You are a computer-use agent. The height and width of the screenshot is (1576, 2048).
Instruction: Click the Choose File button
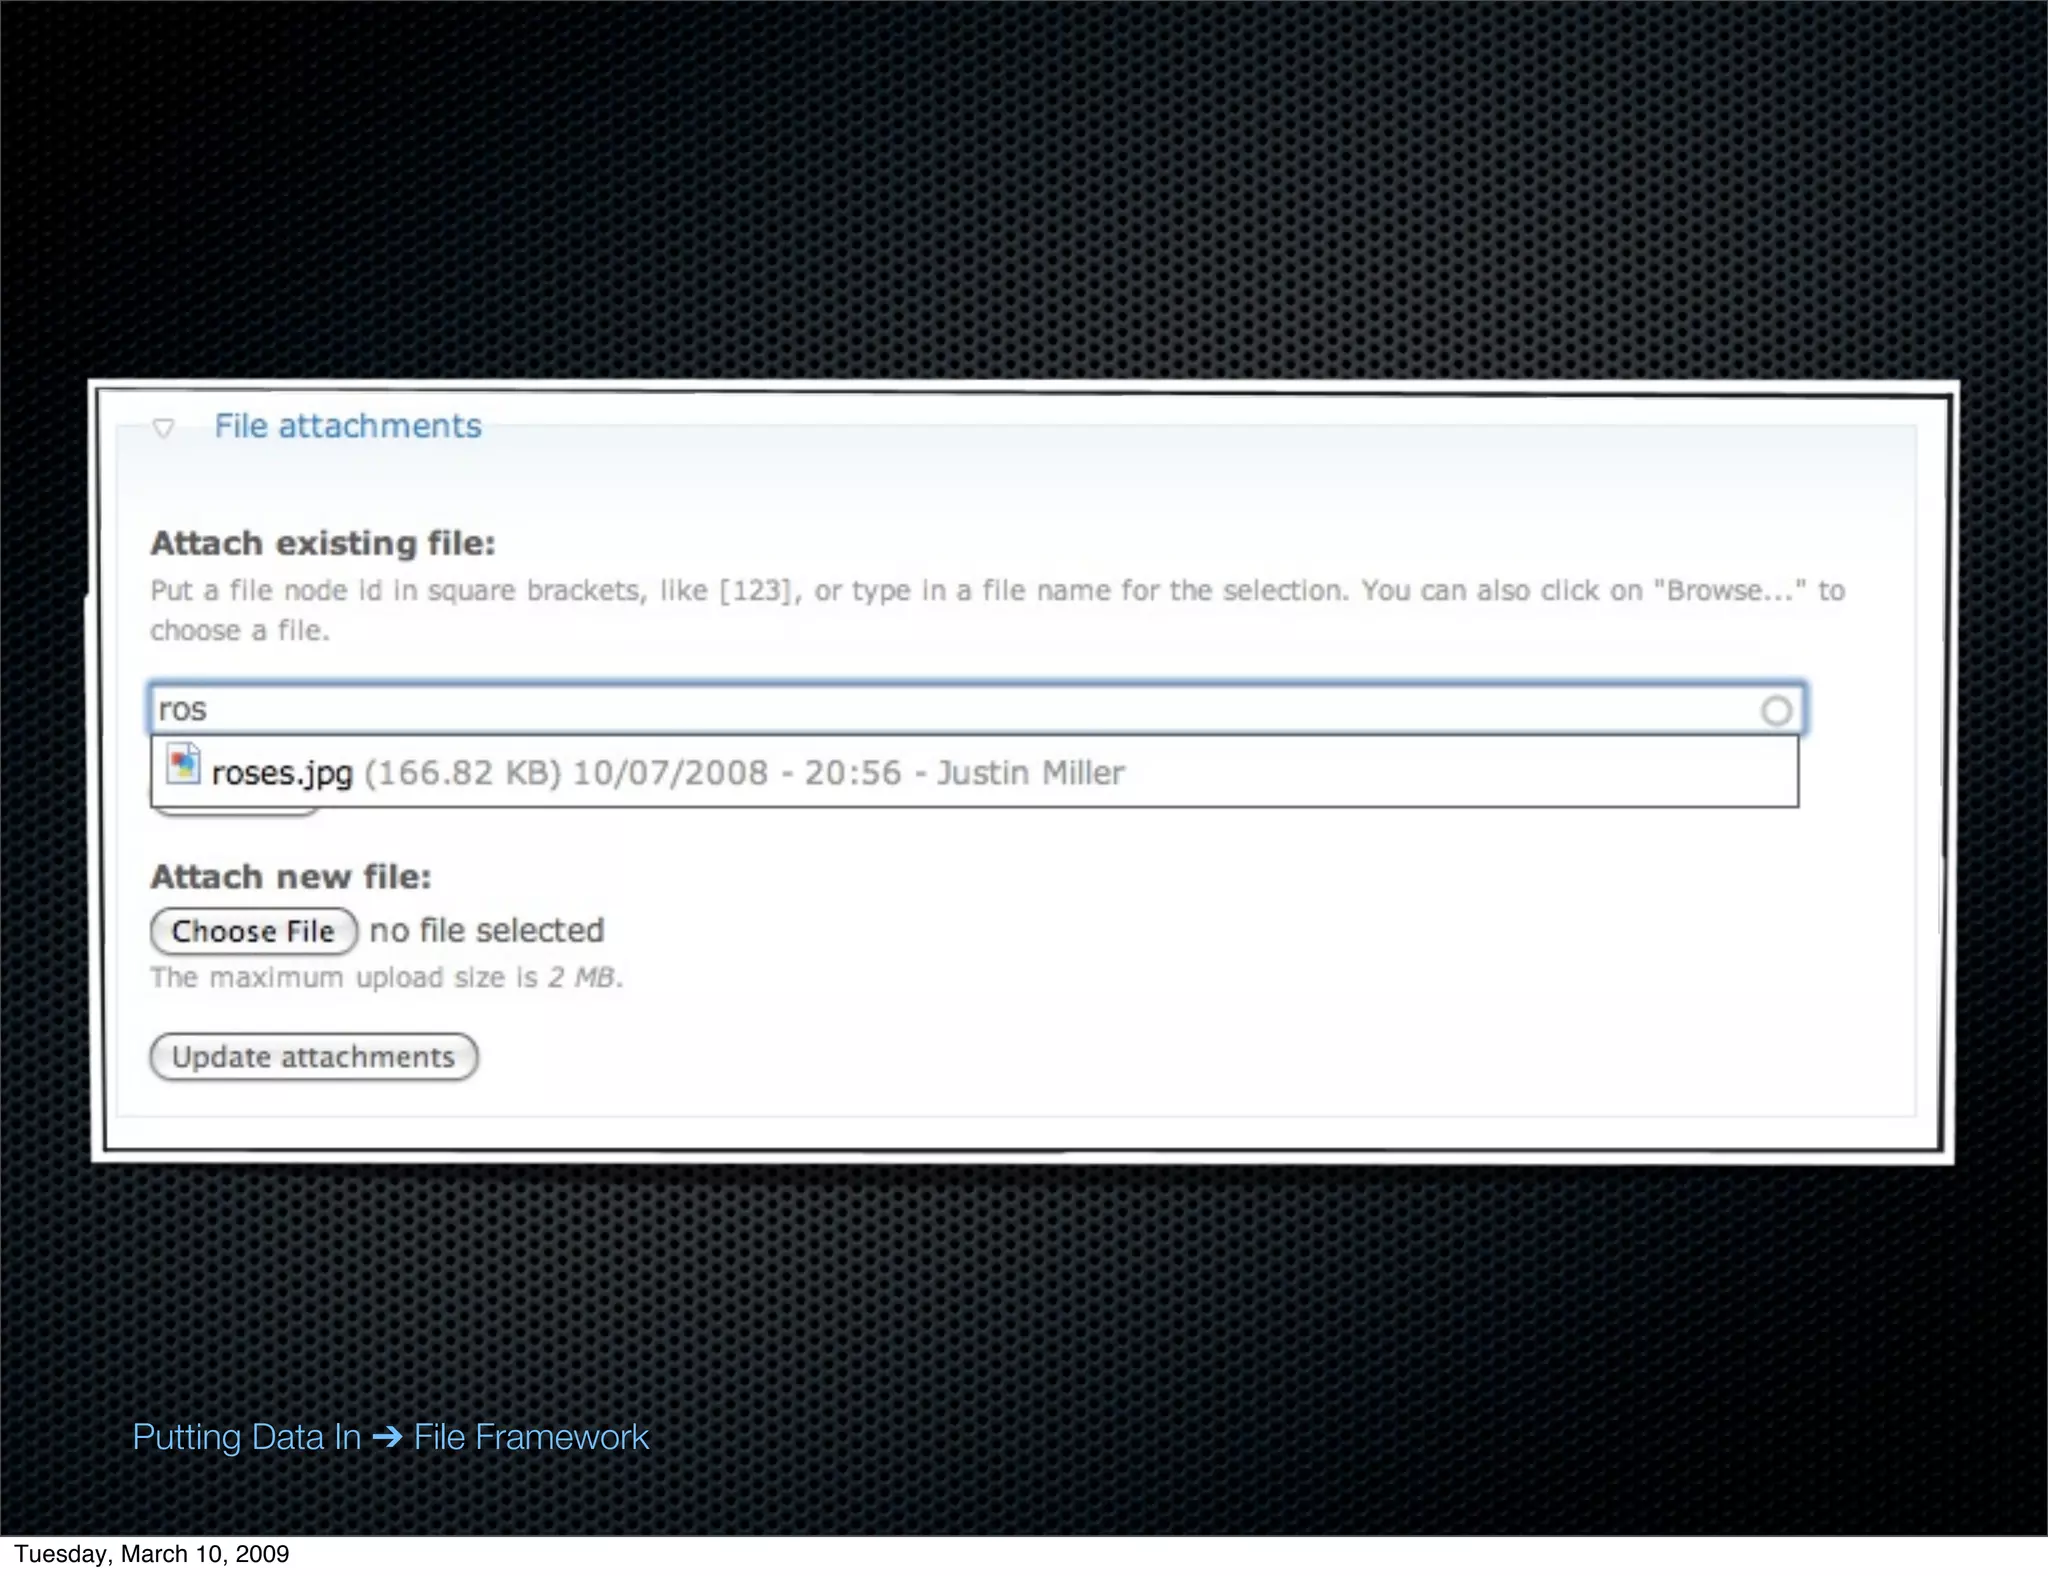click(x=254, y=931)
